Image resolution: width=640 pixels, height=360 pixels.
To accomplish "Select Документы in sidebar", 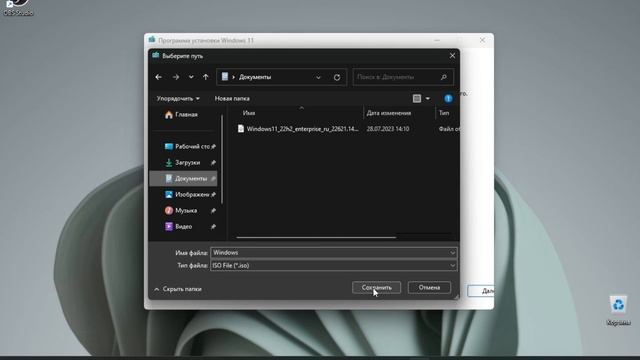I will coord(183,178).
